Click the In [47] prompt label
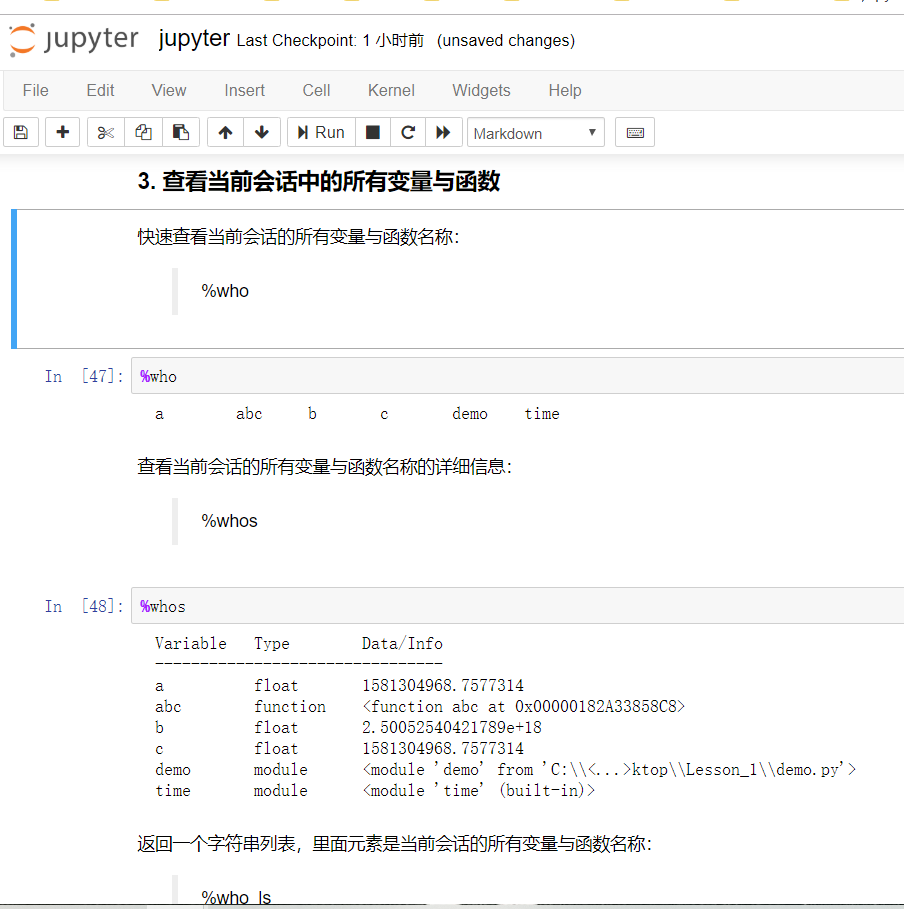The width and height of the screenshot is (904, 909). coord(84,376)
